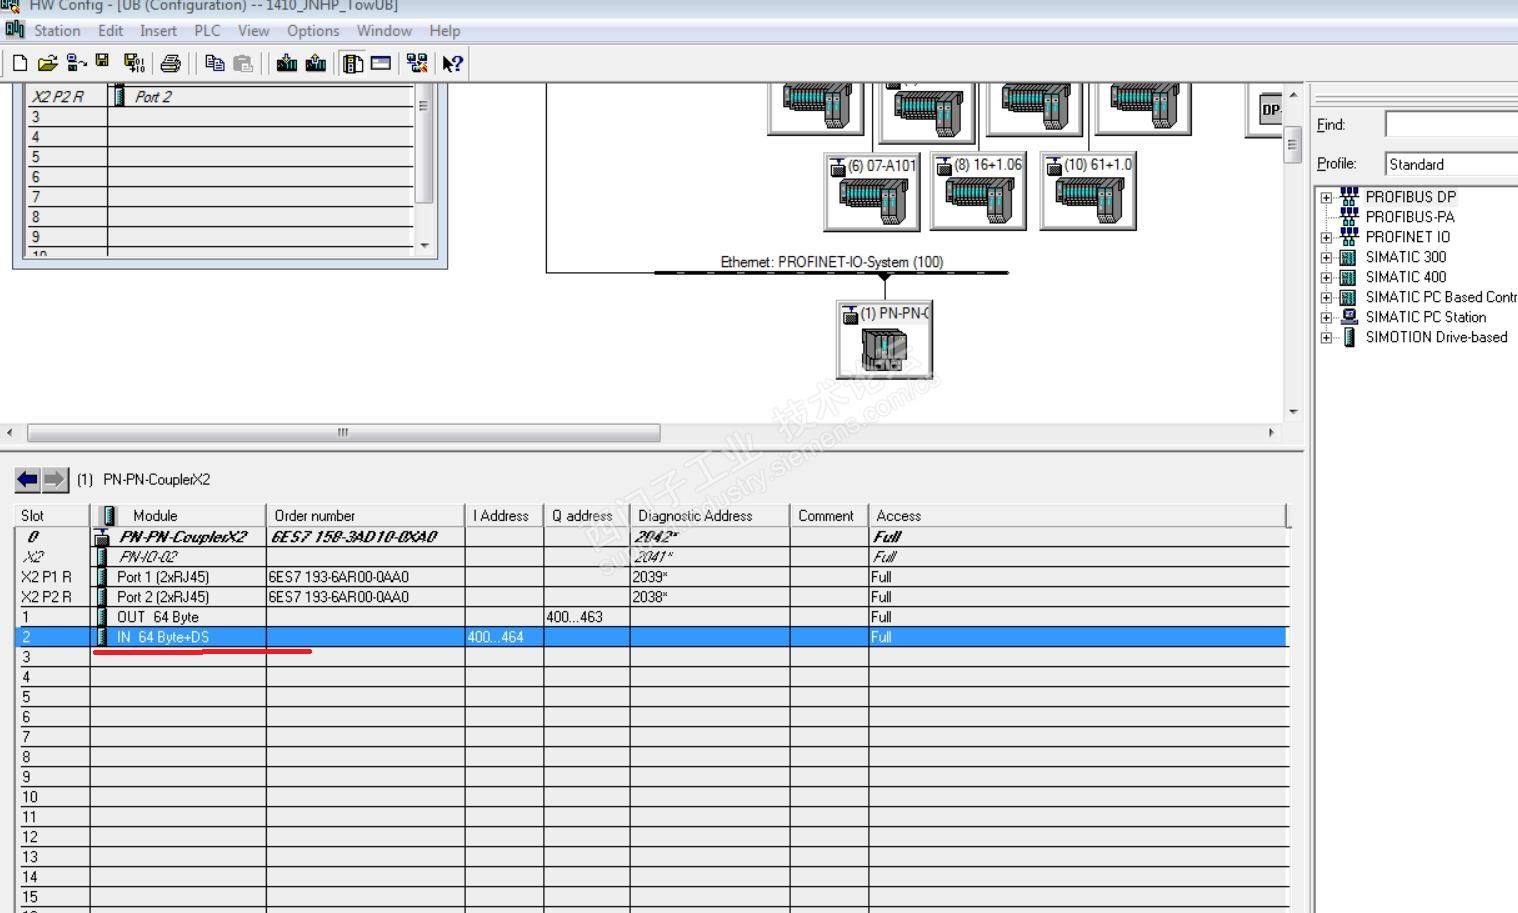The height and width of the screenshot is (913, 1518).
Task: Click the Save and Compile icon
Action: [x=134, y=64]
